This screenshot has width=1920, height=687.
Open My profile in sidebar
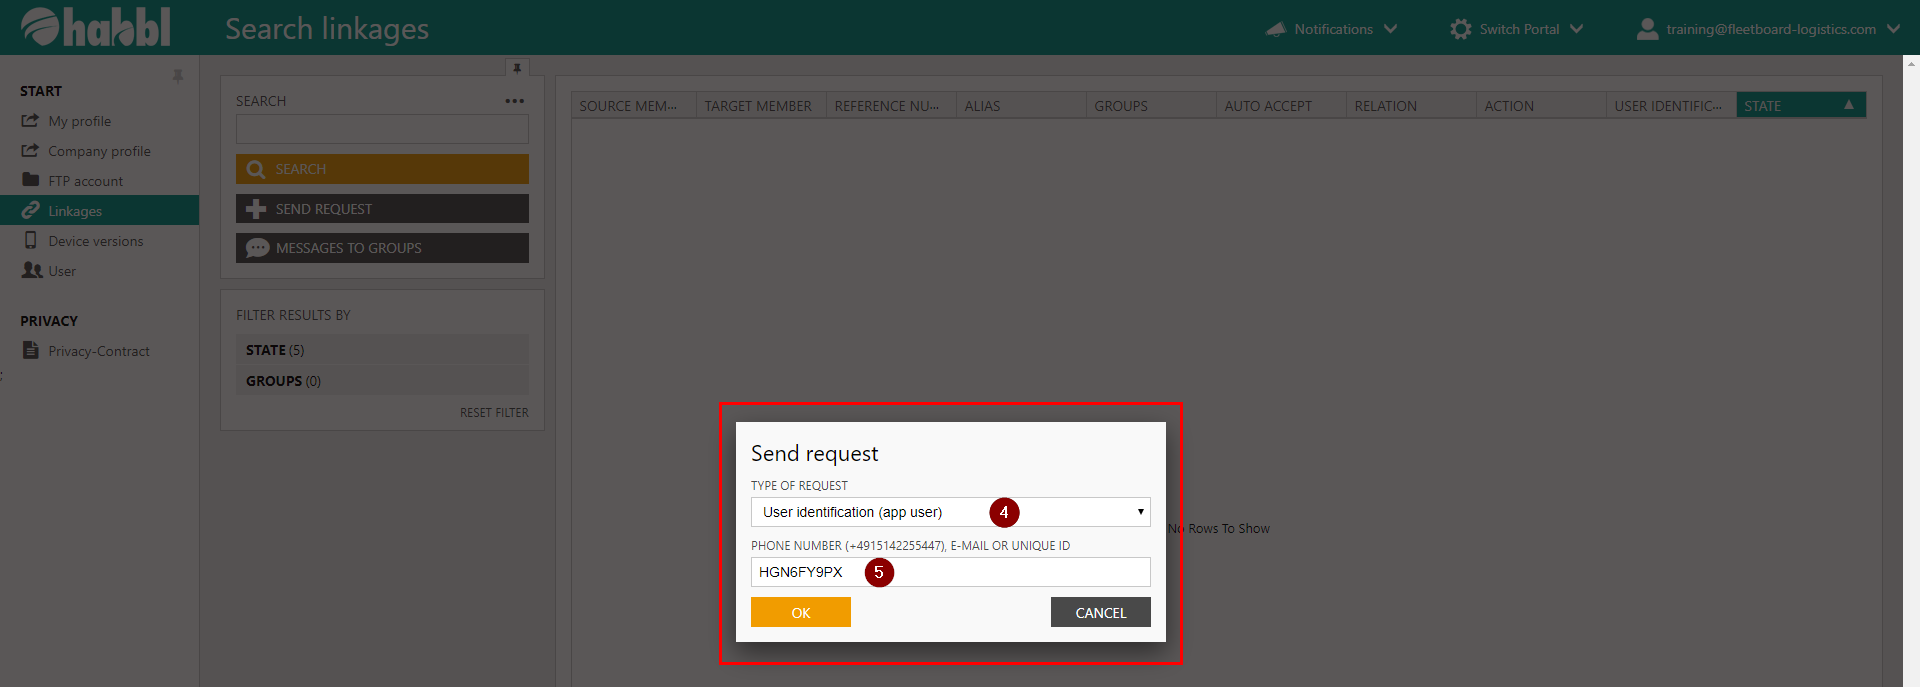click(79, 121)
